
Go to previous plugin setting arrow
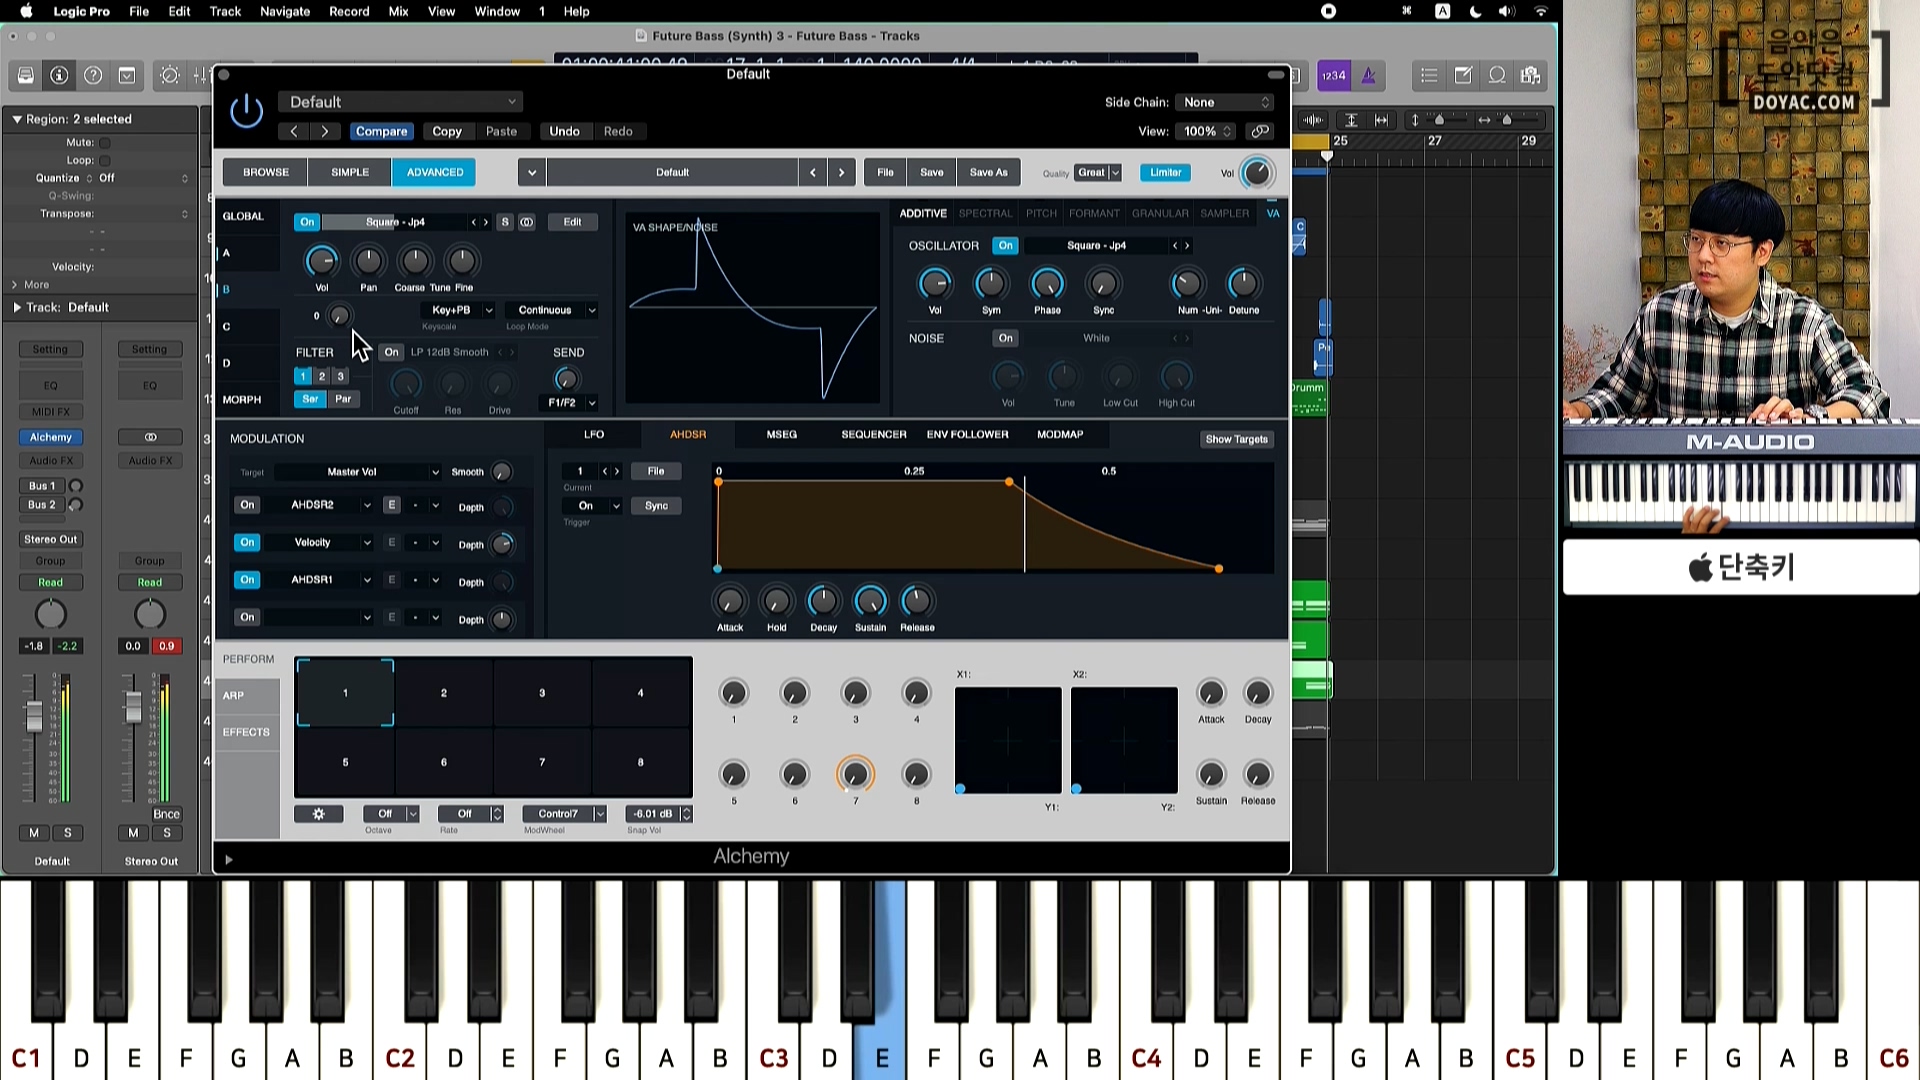294,131
